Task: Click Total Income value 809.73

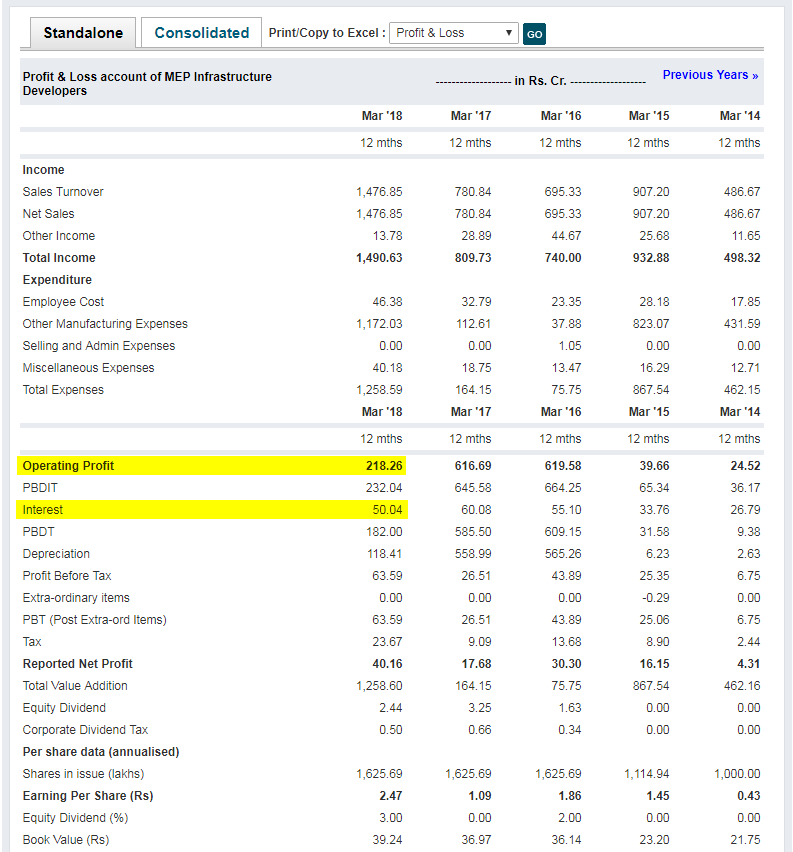Action: pyautogui.click(x=473, y=258)
